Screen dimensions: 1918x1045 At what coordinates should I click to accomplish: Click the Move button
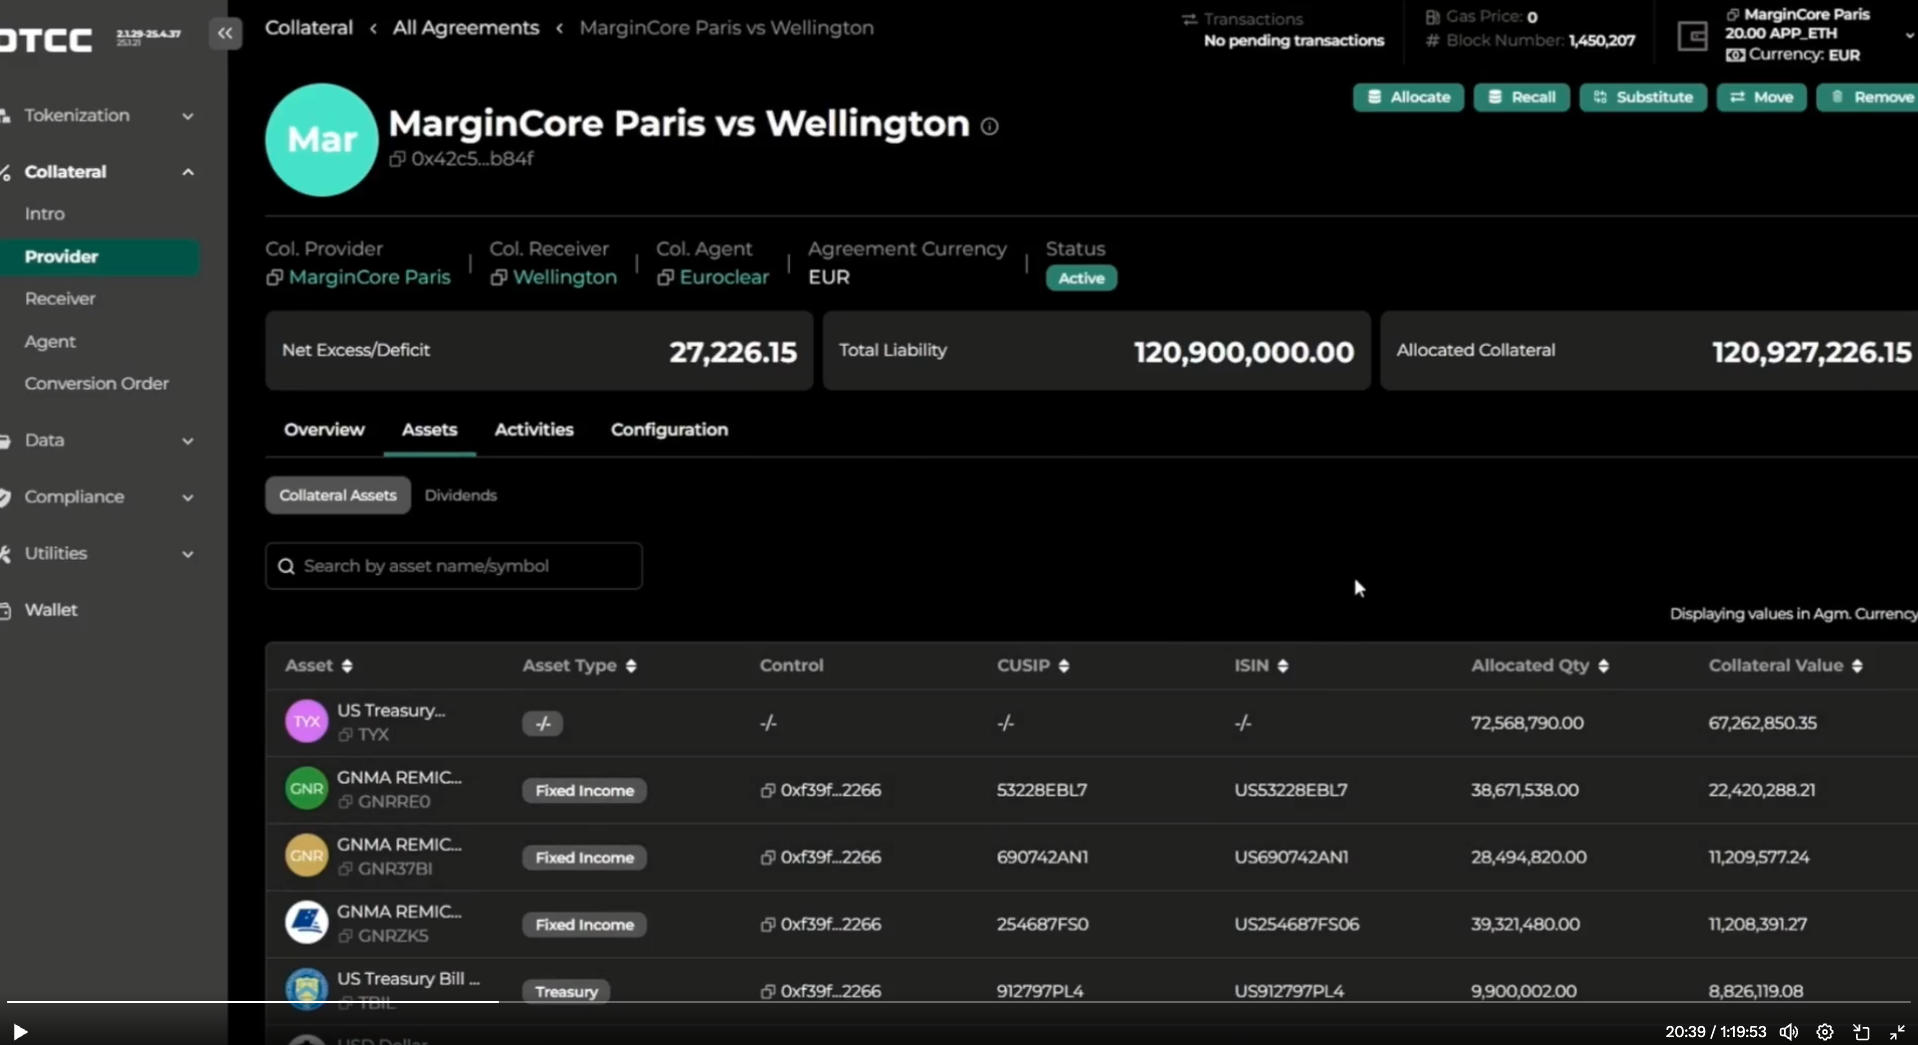1761,97
